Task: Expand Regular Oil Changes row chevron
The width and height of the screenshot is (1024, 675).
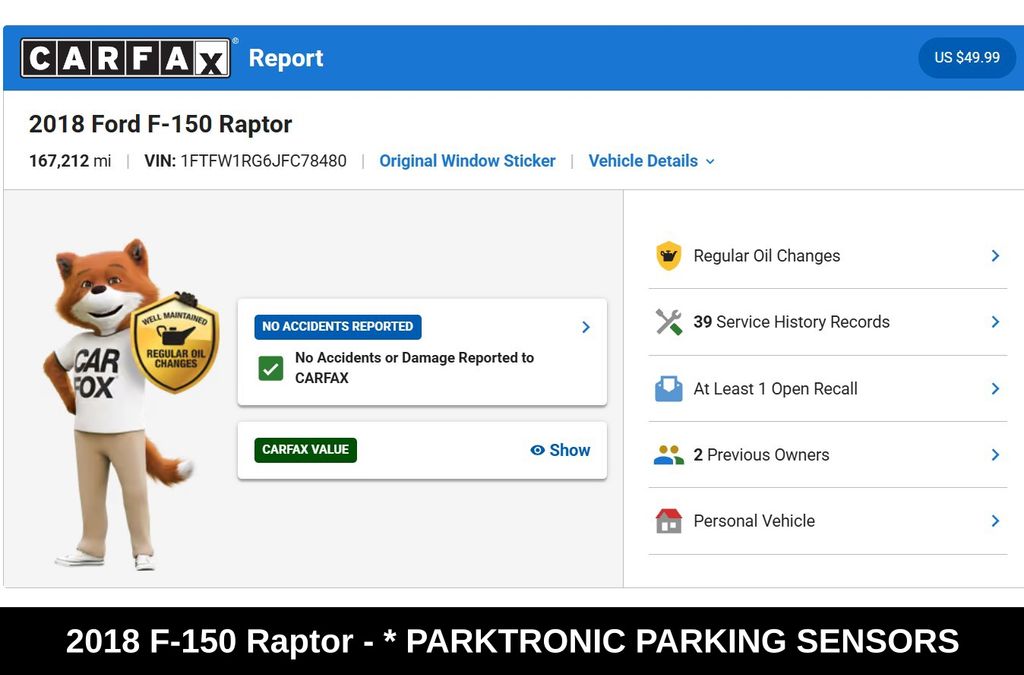Action: tap(995, 256)
